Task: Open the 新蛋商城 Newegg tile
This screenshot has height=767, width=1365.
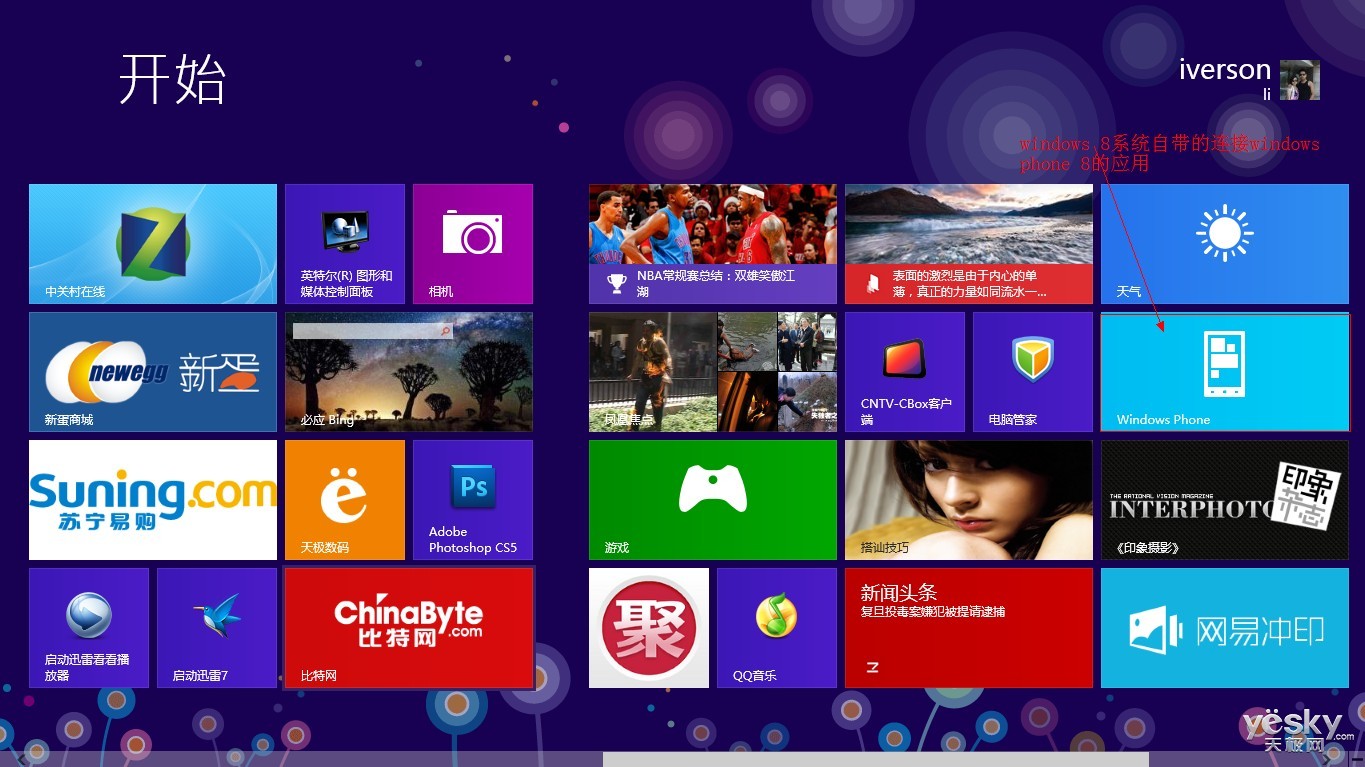Action: coord(153,372)
